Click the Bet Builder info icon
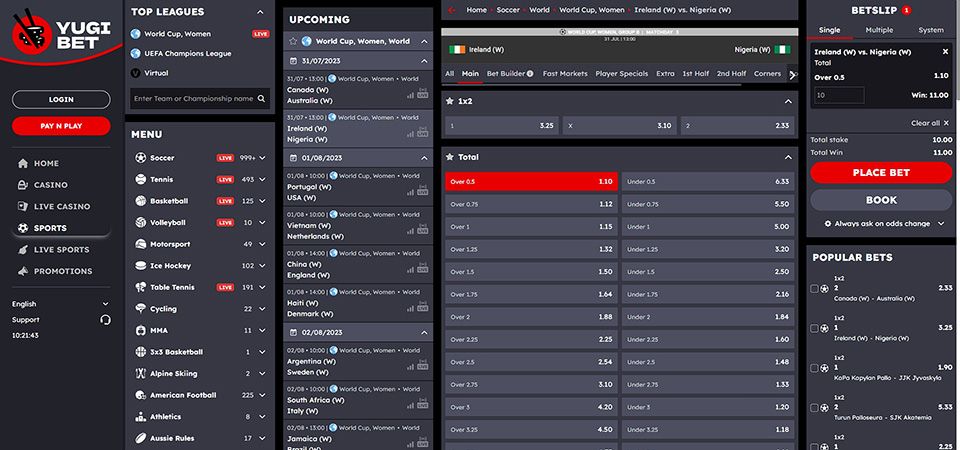The width and height of the screenshot is (960, 450). click(530, 73)
